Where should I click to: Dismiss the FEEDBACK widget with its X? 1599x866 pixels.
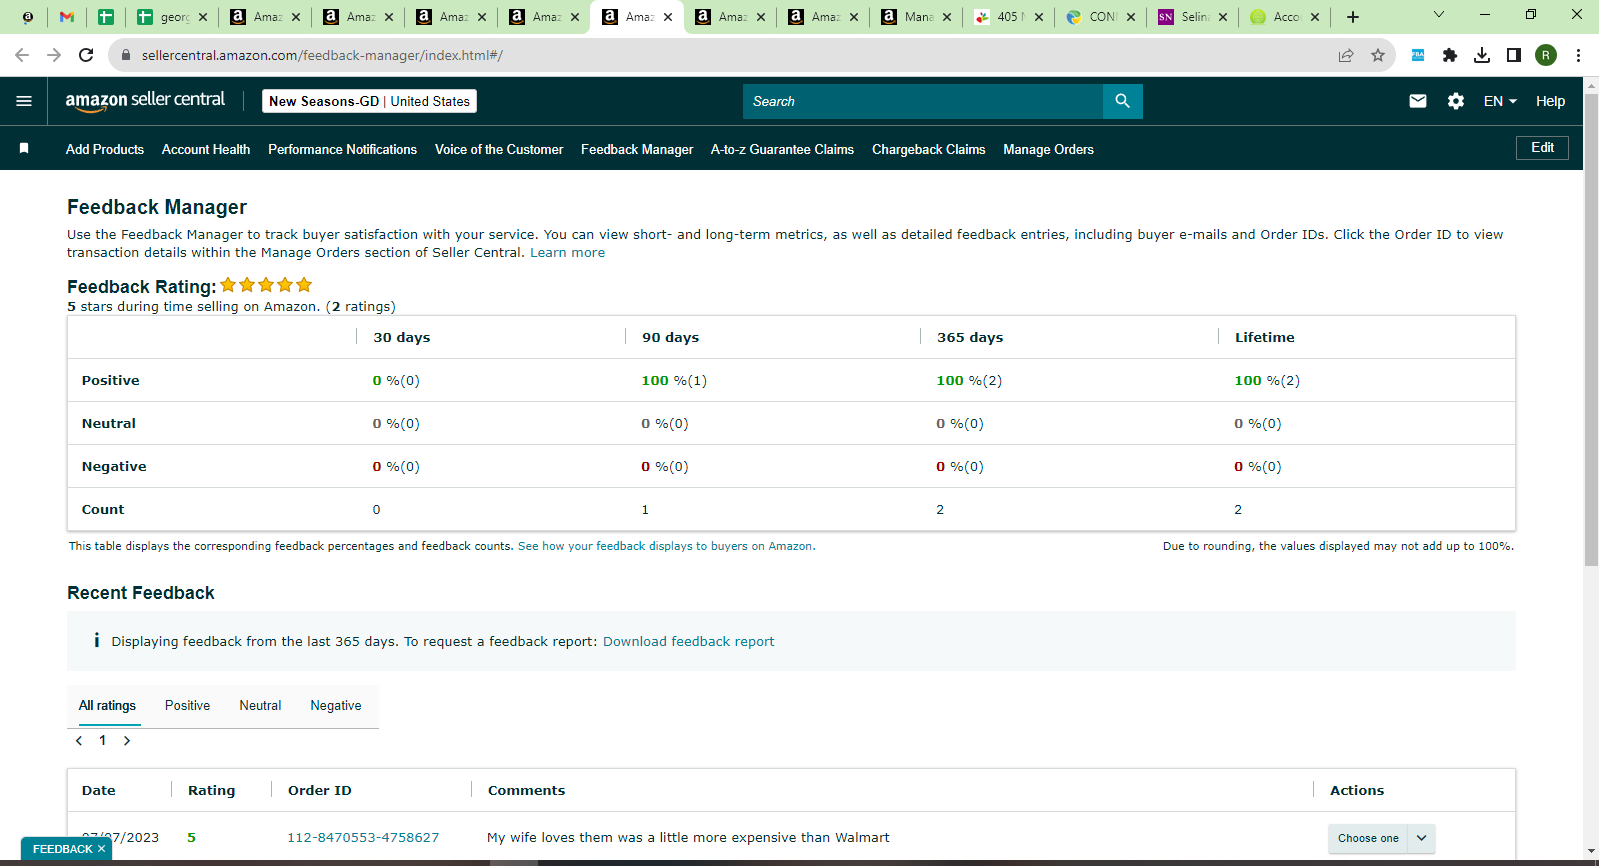[x=101, y=849]
